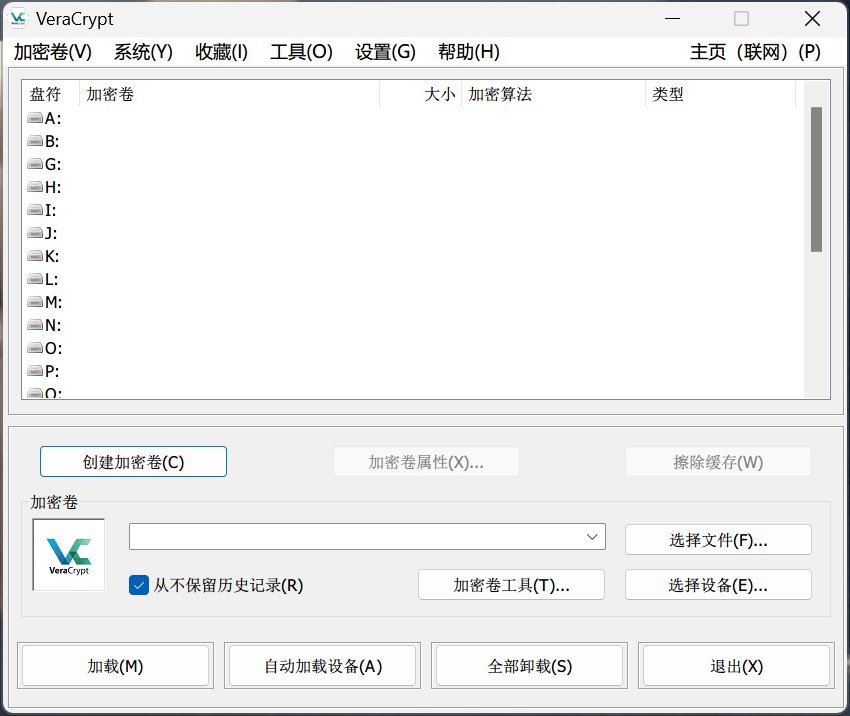
Task: Click the 退出(X) button
Action: [737, 666]
